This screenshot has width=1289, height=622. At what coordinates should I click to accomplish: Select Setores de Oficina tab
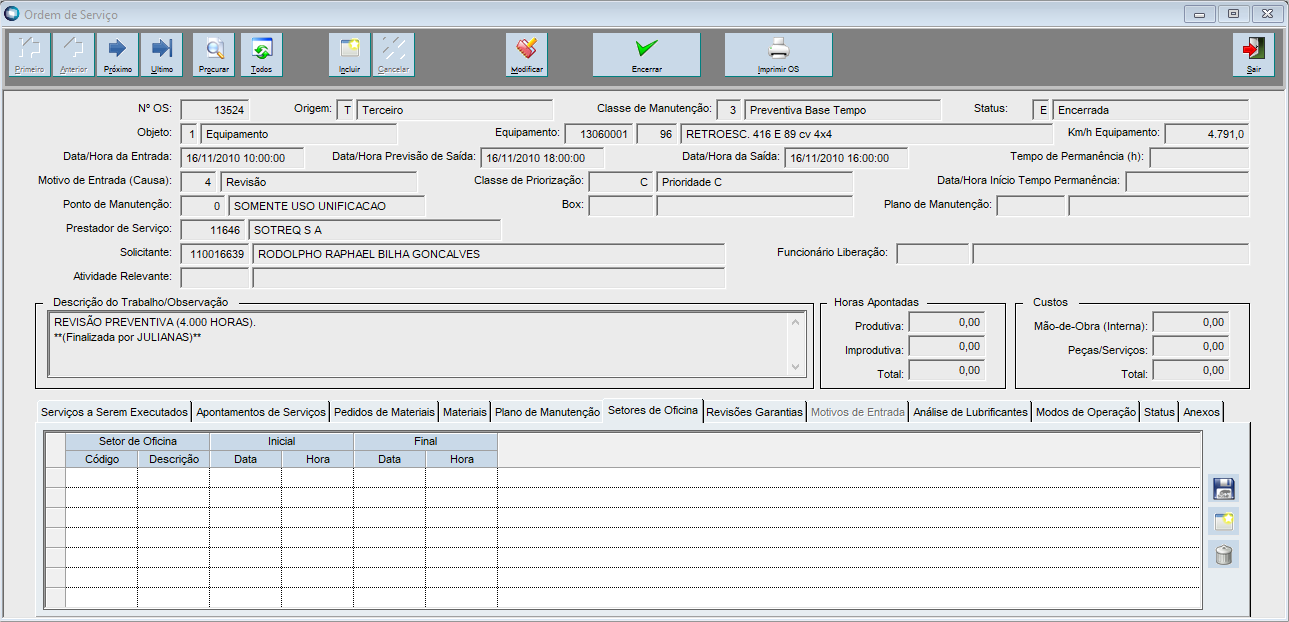653,411
